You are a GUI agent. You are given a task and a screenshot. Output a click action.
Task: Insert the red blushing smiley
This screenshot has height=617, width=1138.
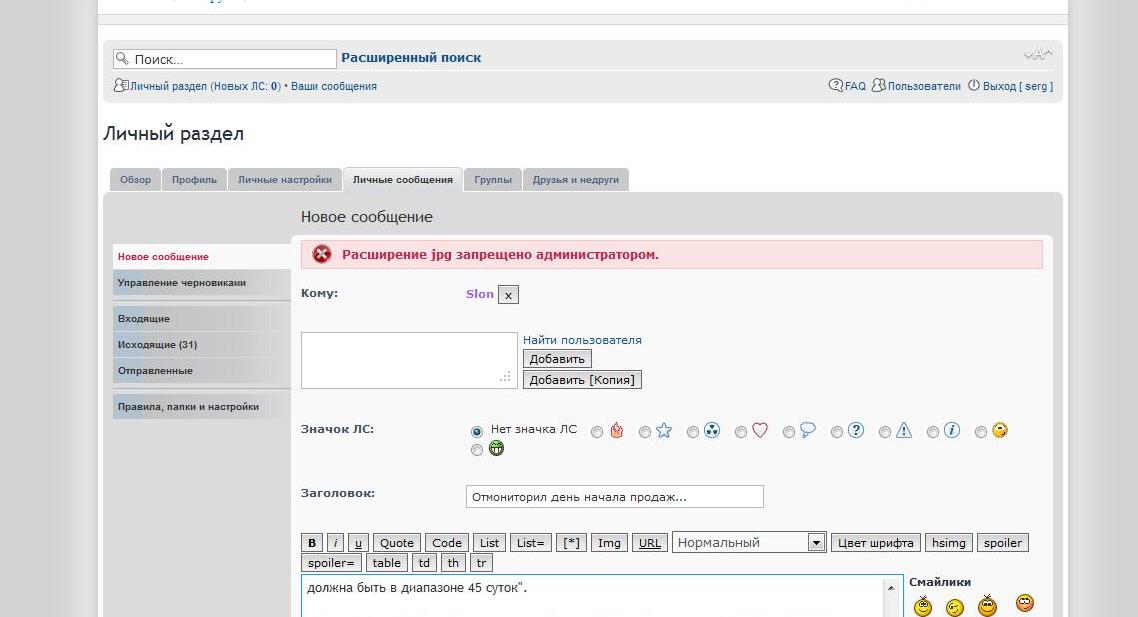coord(1025,603)
